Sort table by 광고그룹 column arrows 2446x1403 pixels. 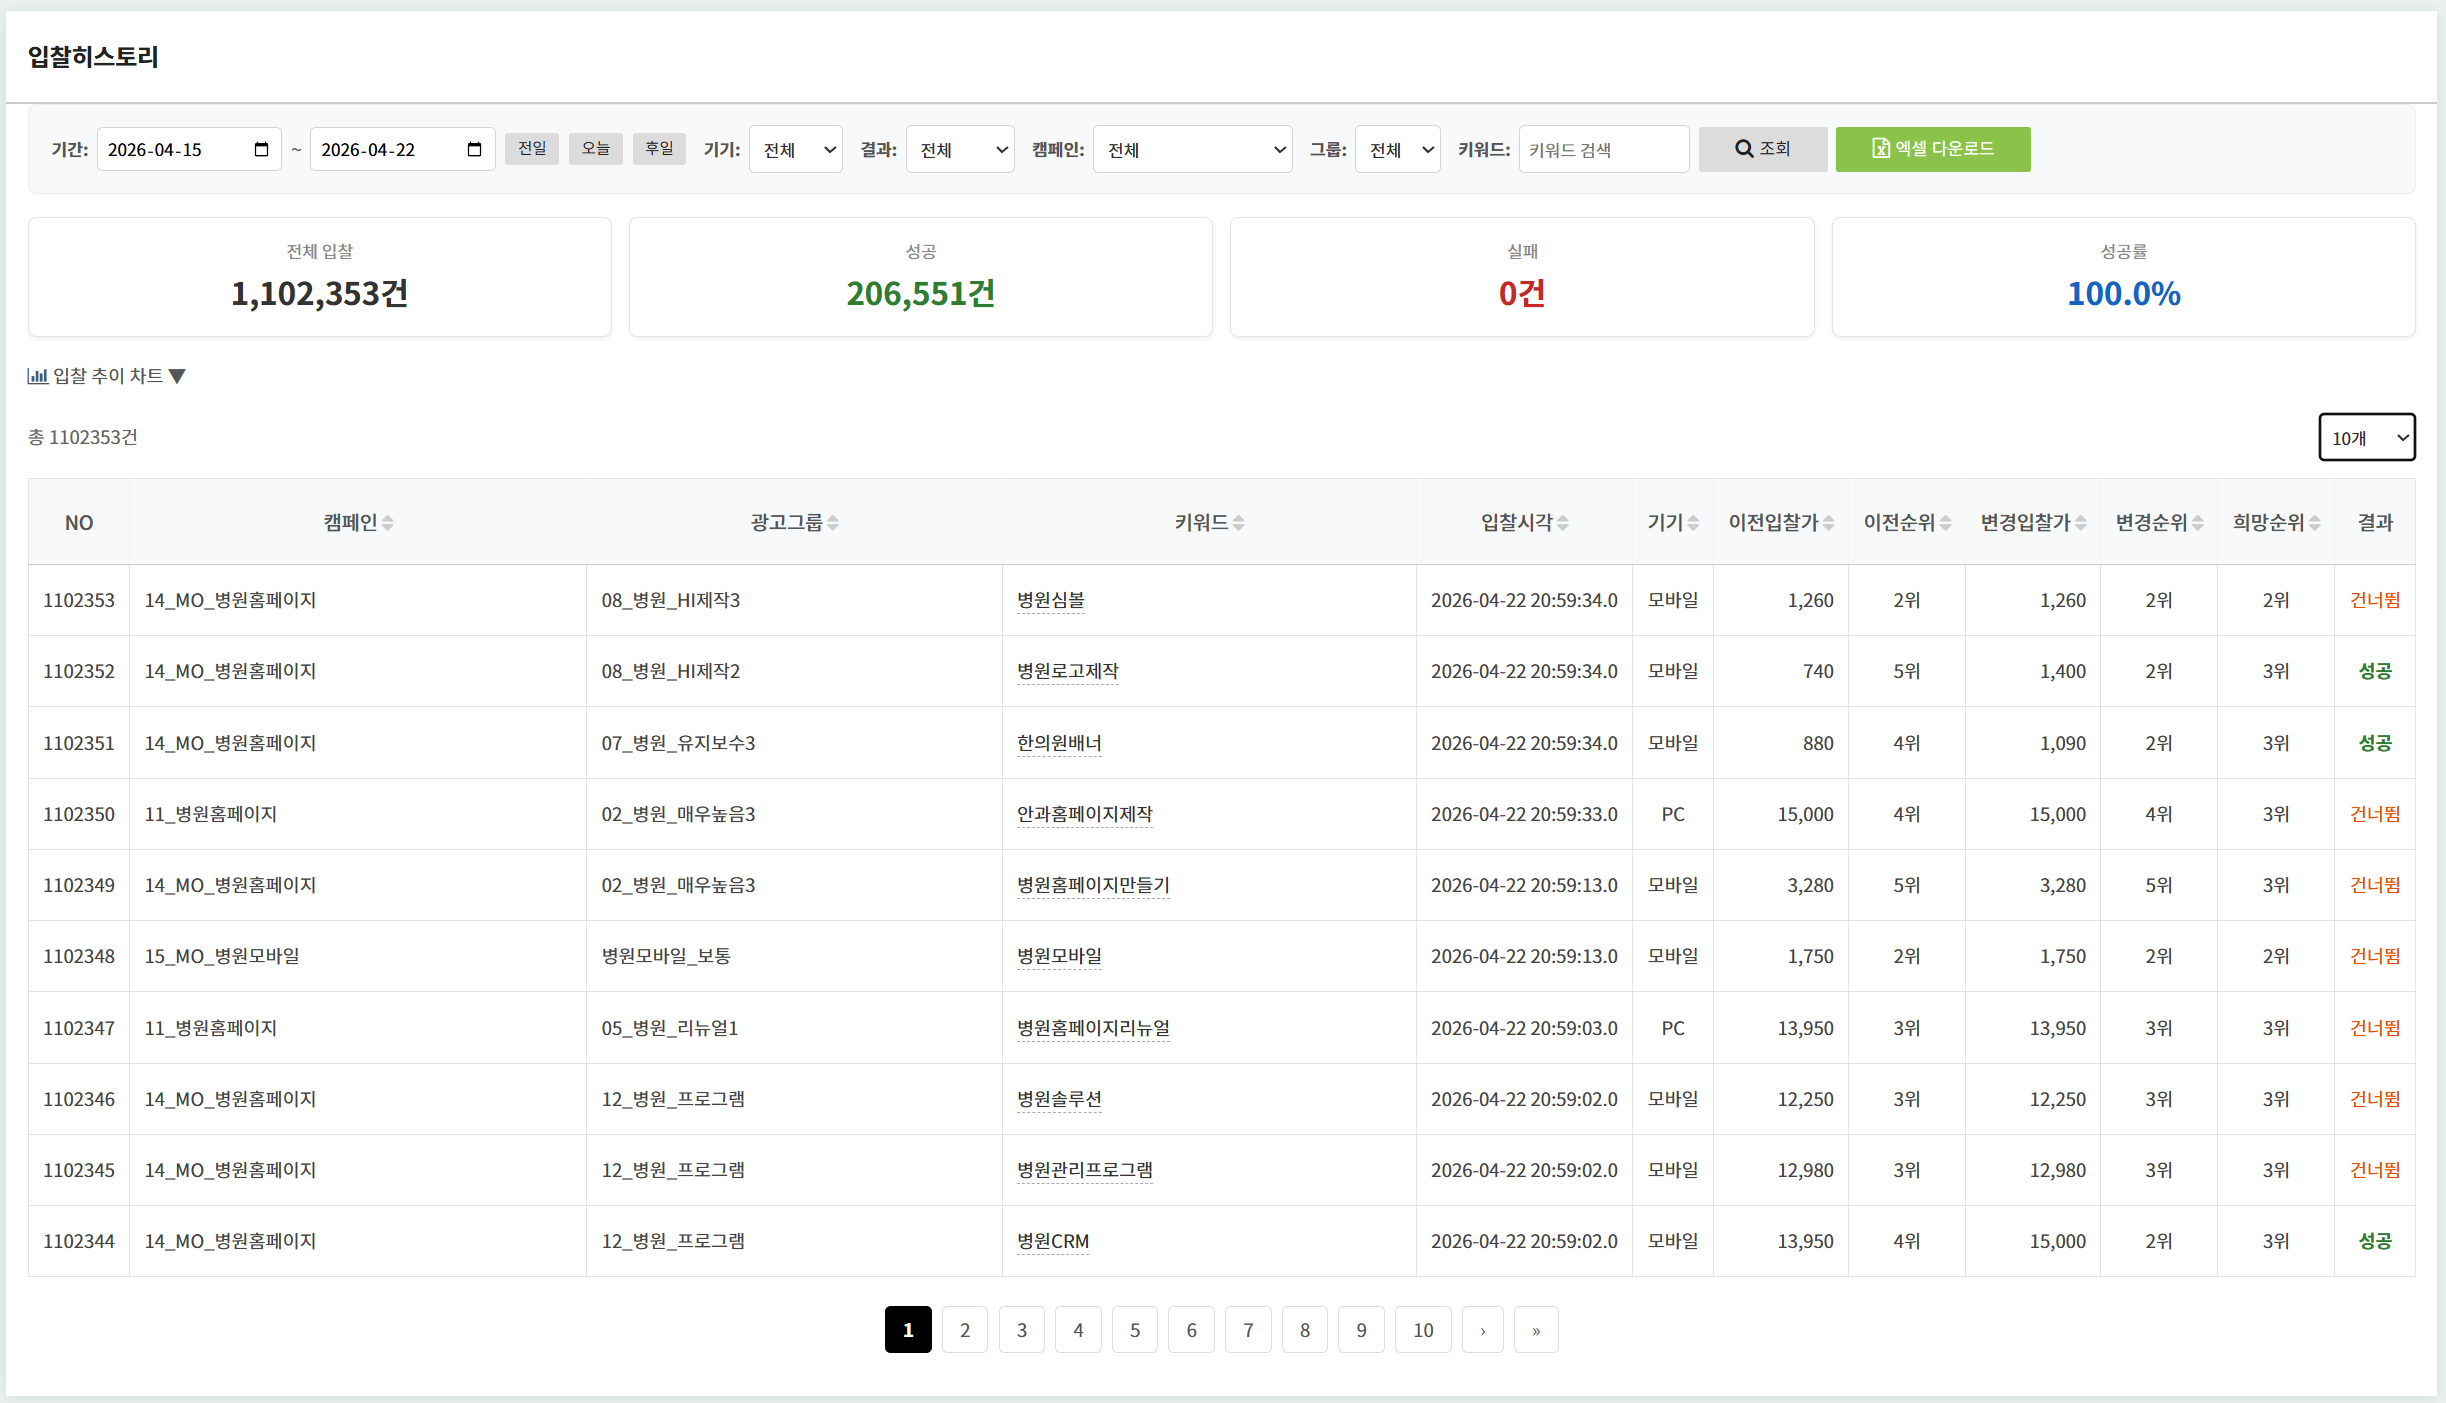(x=833, y=523)
